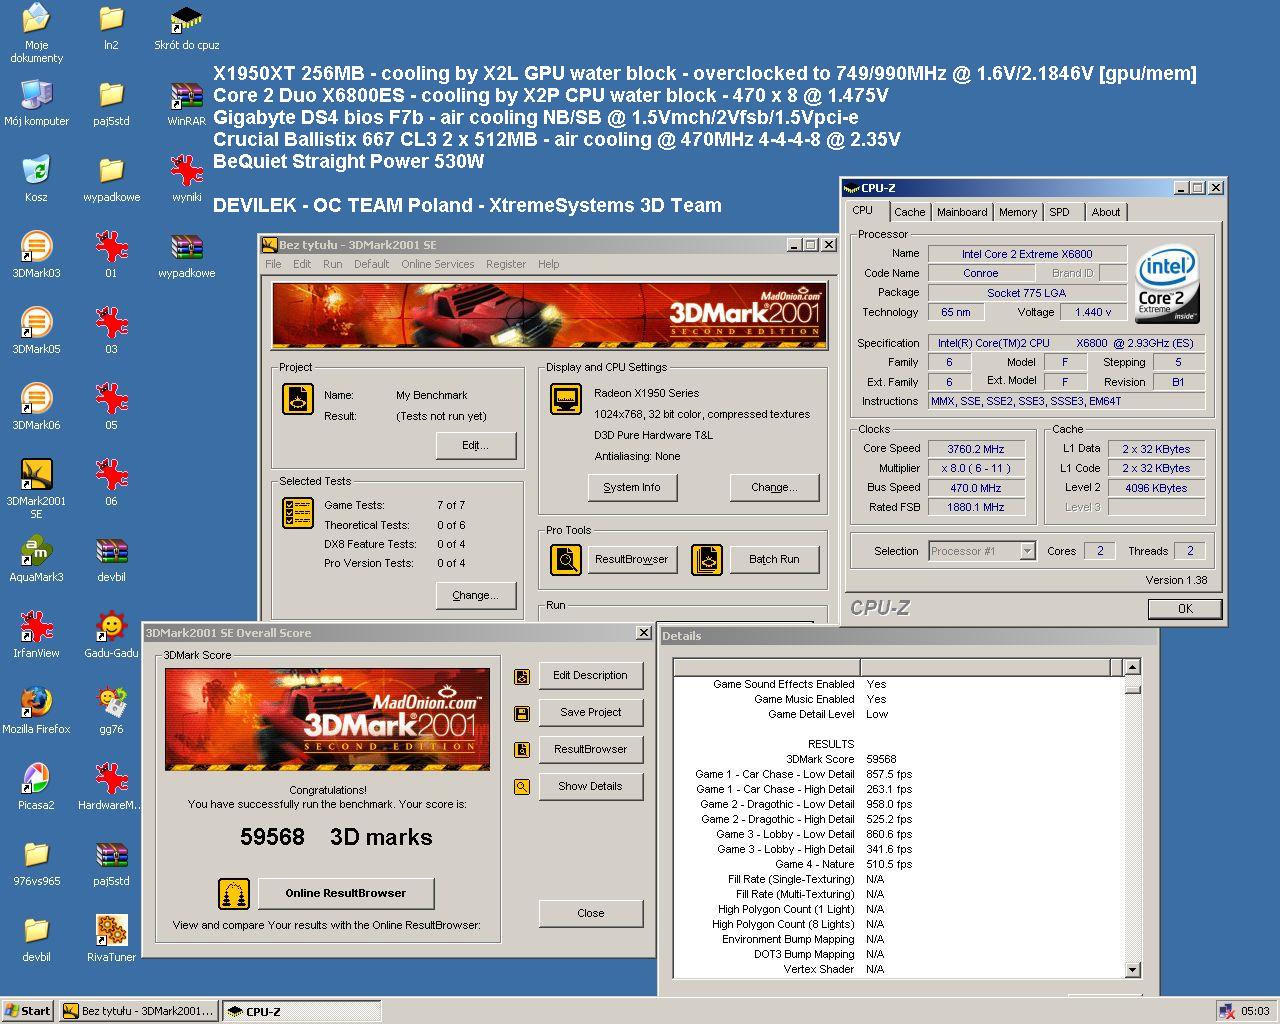Open the Gadu-Gadu desktop icon
Image resolution: width=1280 pixels, height=1024 pixels.
tap(111, 635)
